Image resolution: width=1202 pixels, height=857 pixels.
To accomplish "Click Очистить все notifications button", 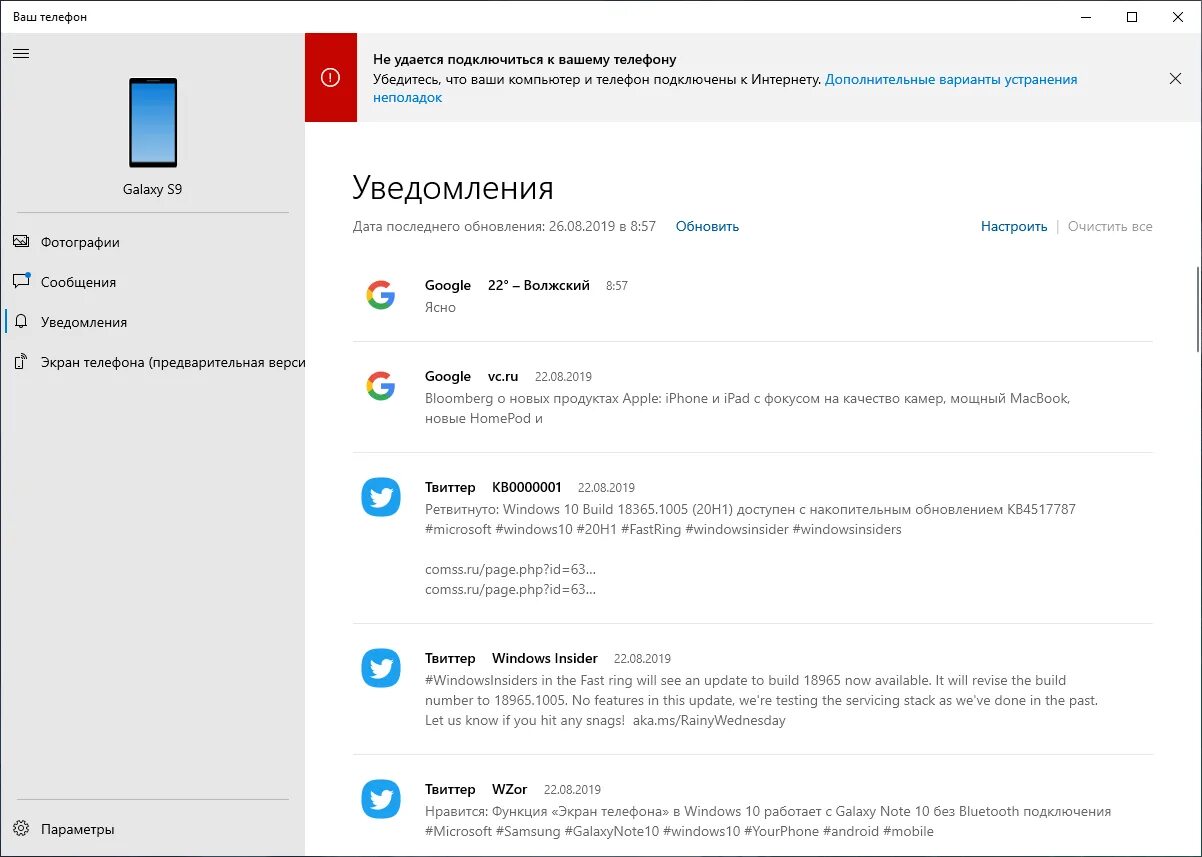I will point(1110,226).
